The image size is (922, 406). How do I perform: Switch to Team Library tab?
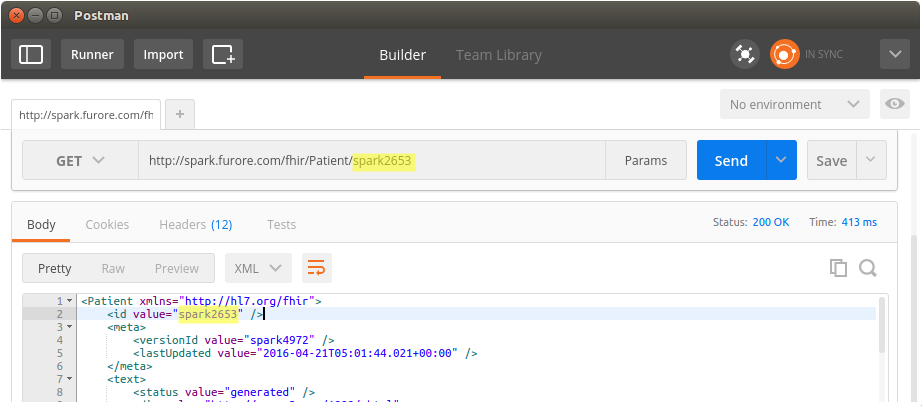[x=498, y=55]
